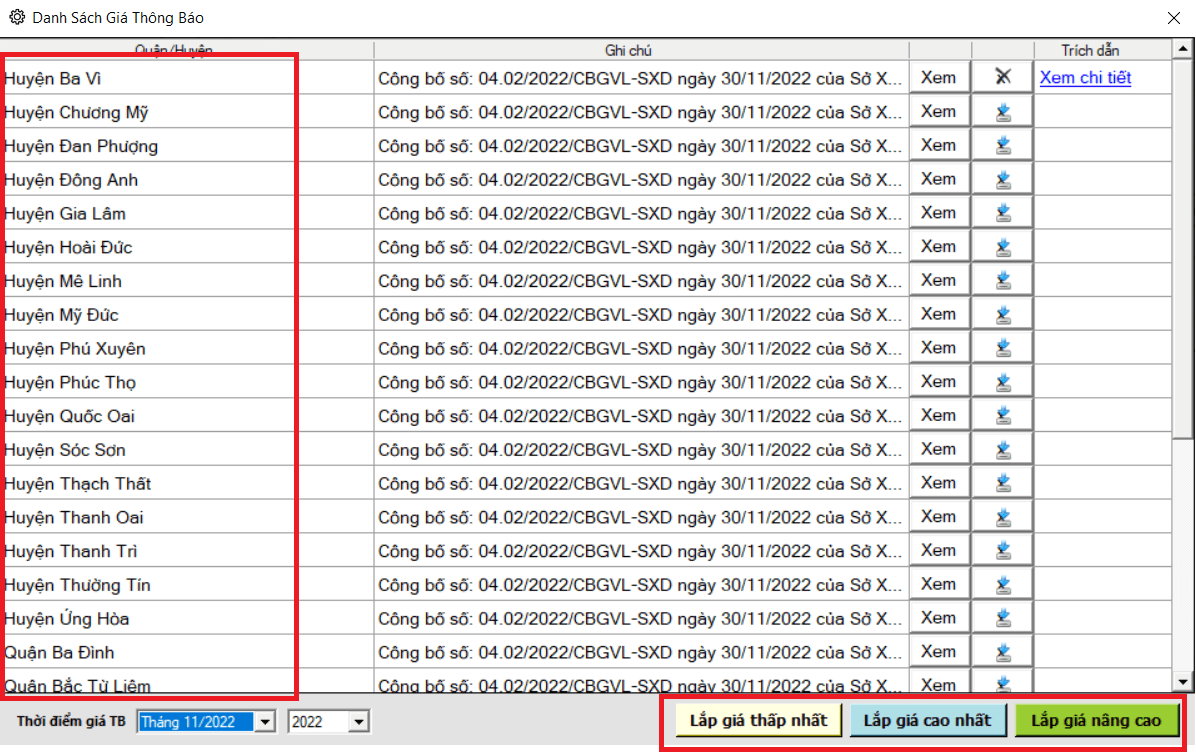Click download icon for Huyện Chương Mỹ
1196x755 pixels.
point(1003,112)
